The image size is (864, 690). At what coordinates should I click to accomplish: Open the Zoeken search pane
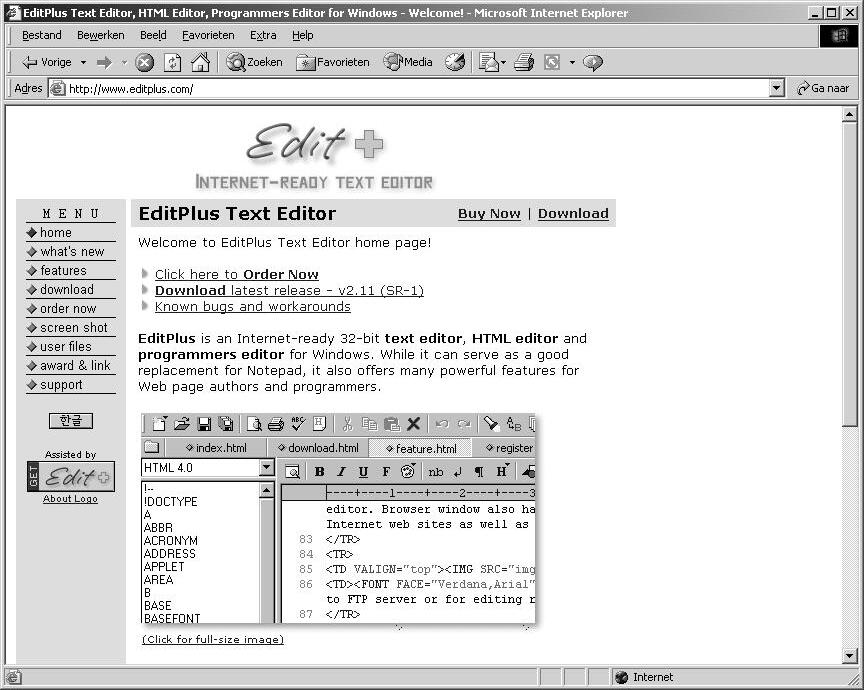pyautogui.click(x=254, y=62)
